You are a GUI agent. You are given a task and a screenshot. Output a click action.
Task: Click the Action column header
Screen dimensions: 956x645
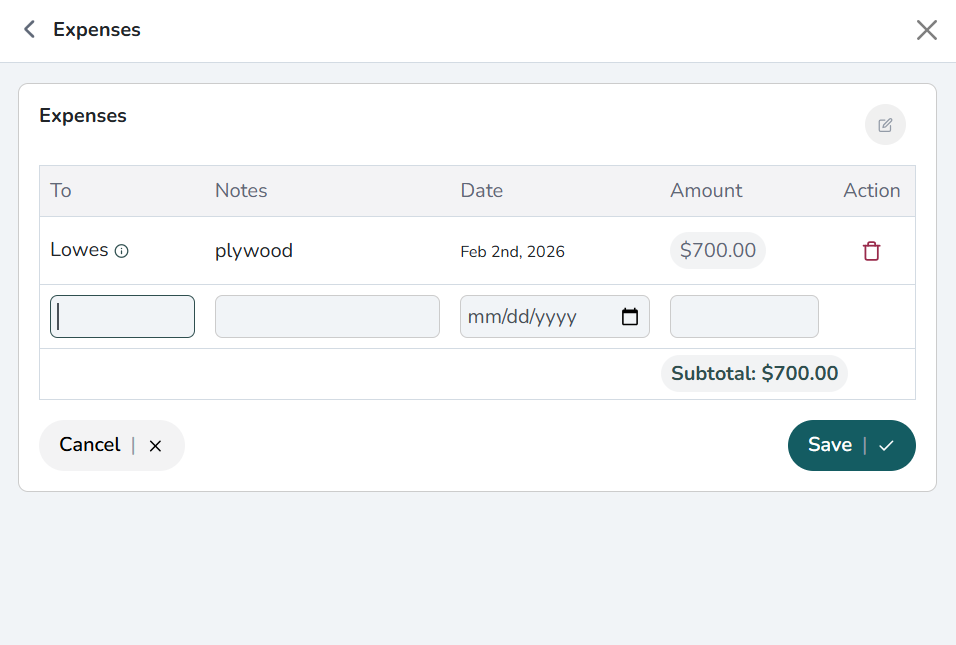tap(872, 191)
